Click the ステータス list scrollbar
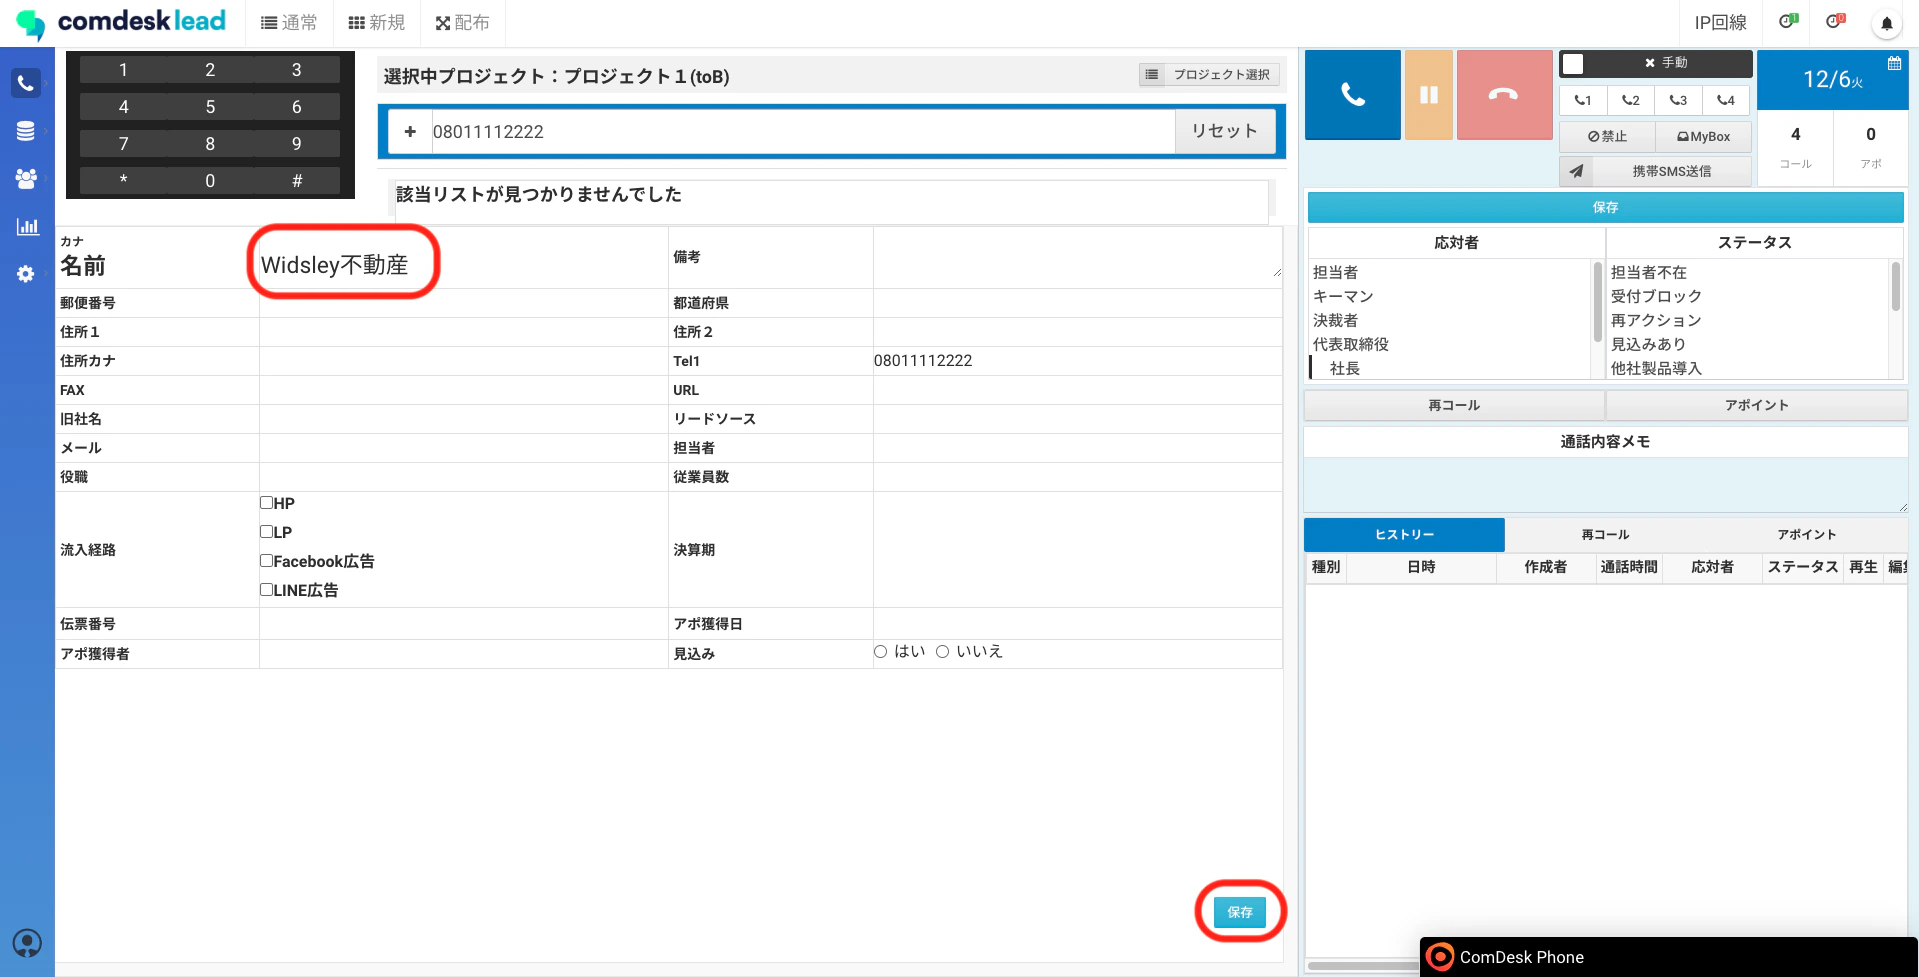The height and width of the screenshot is (977, 1919). [x=1895, y=287]
